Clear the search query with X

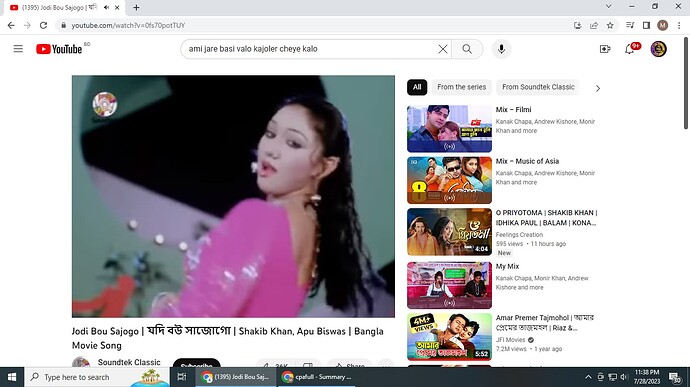pyautogui.click(x=443, y=49)
